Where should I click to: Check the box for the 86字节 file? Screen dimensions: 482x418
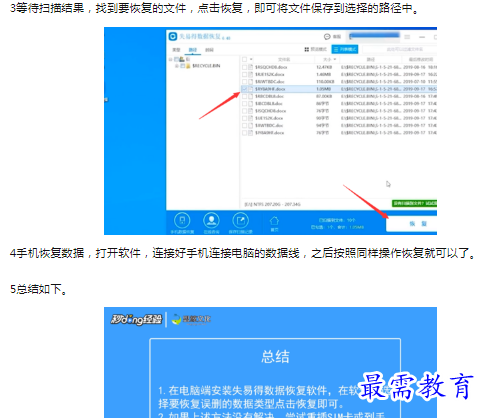coord(244,104)
